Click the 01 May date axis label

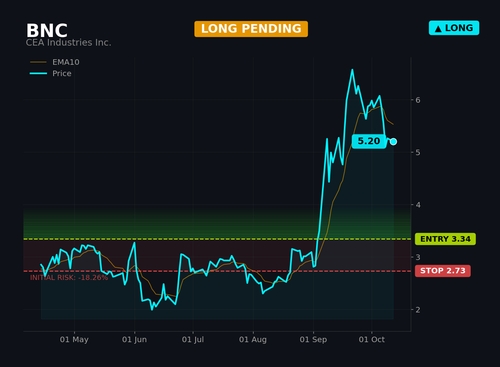(x=74, y=340)
